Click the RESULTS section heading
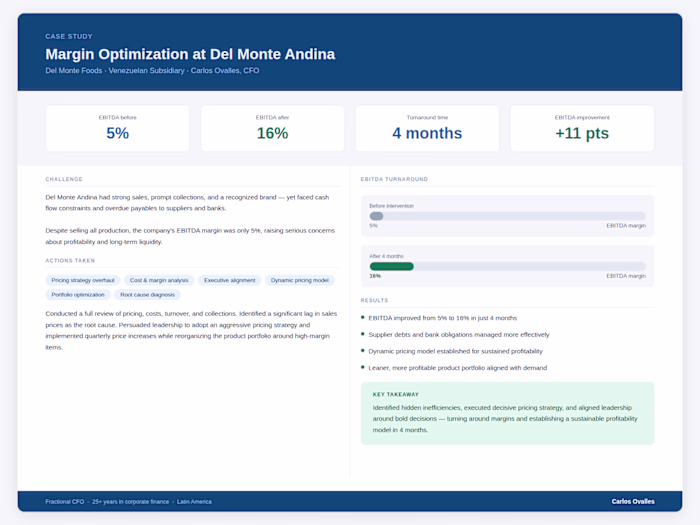Image resolution: width=700 pixels, height=525 pixels. [375, 300]
